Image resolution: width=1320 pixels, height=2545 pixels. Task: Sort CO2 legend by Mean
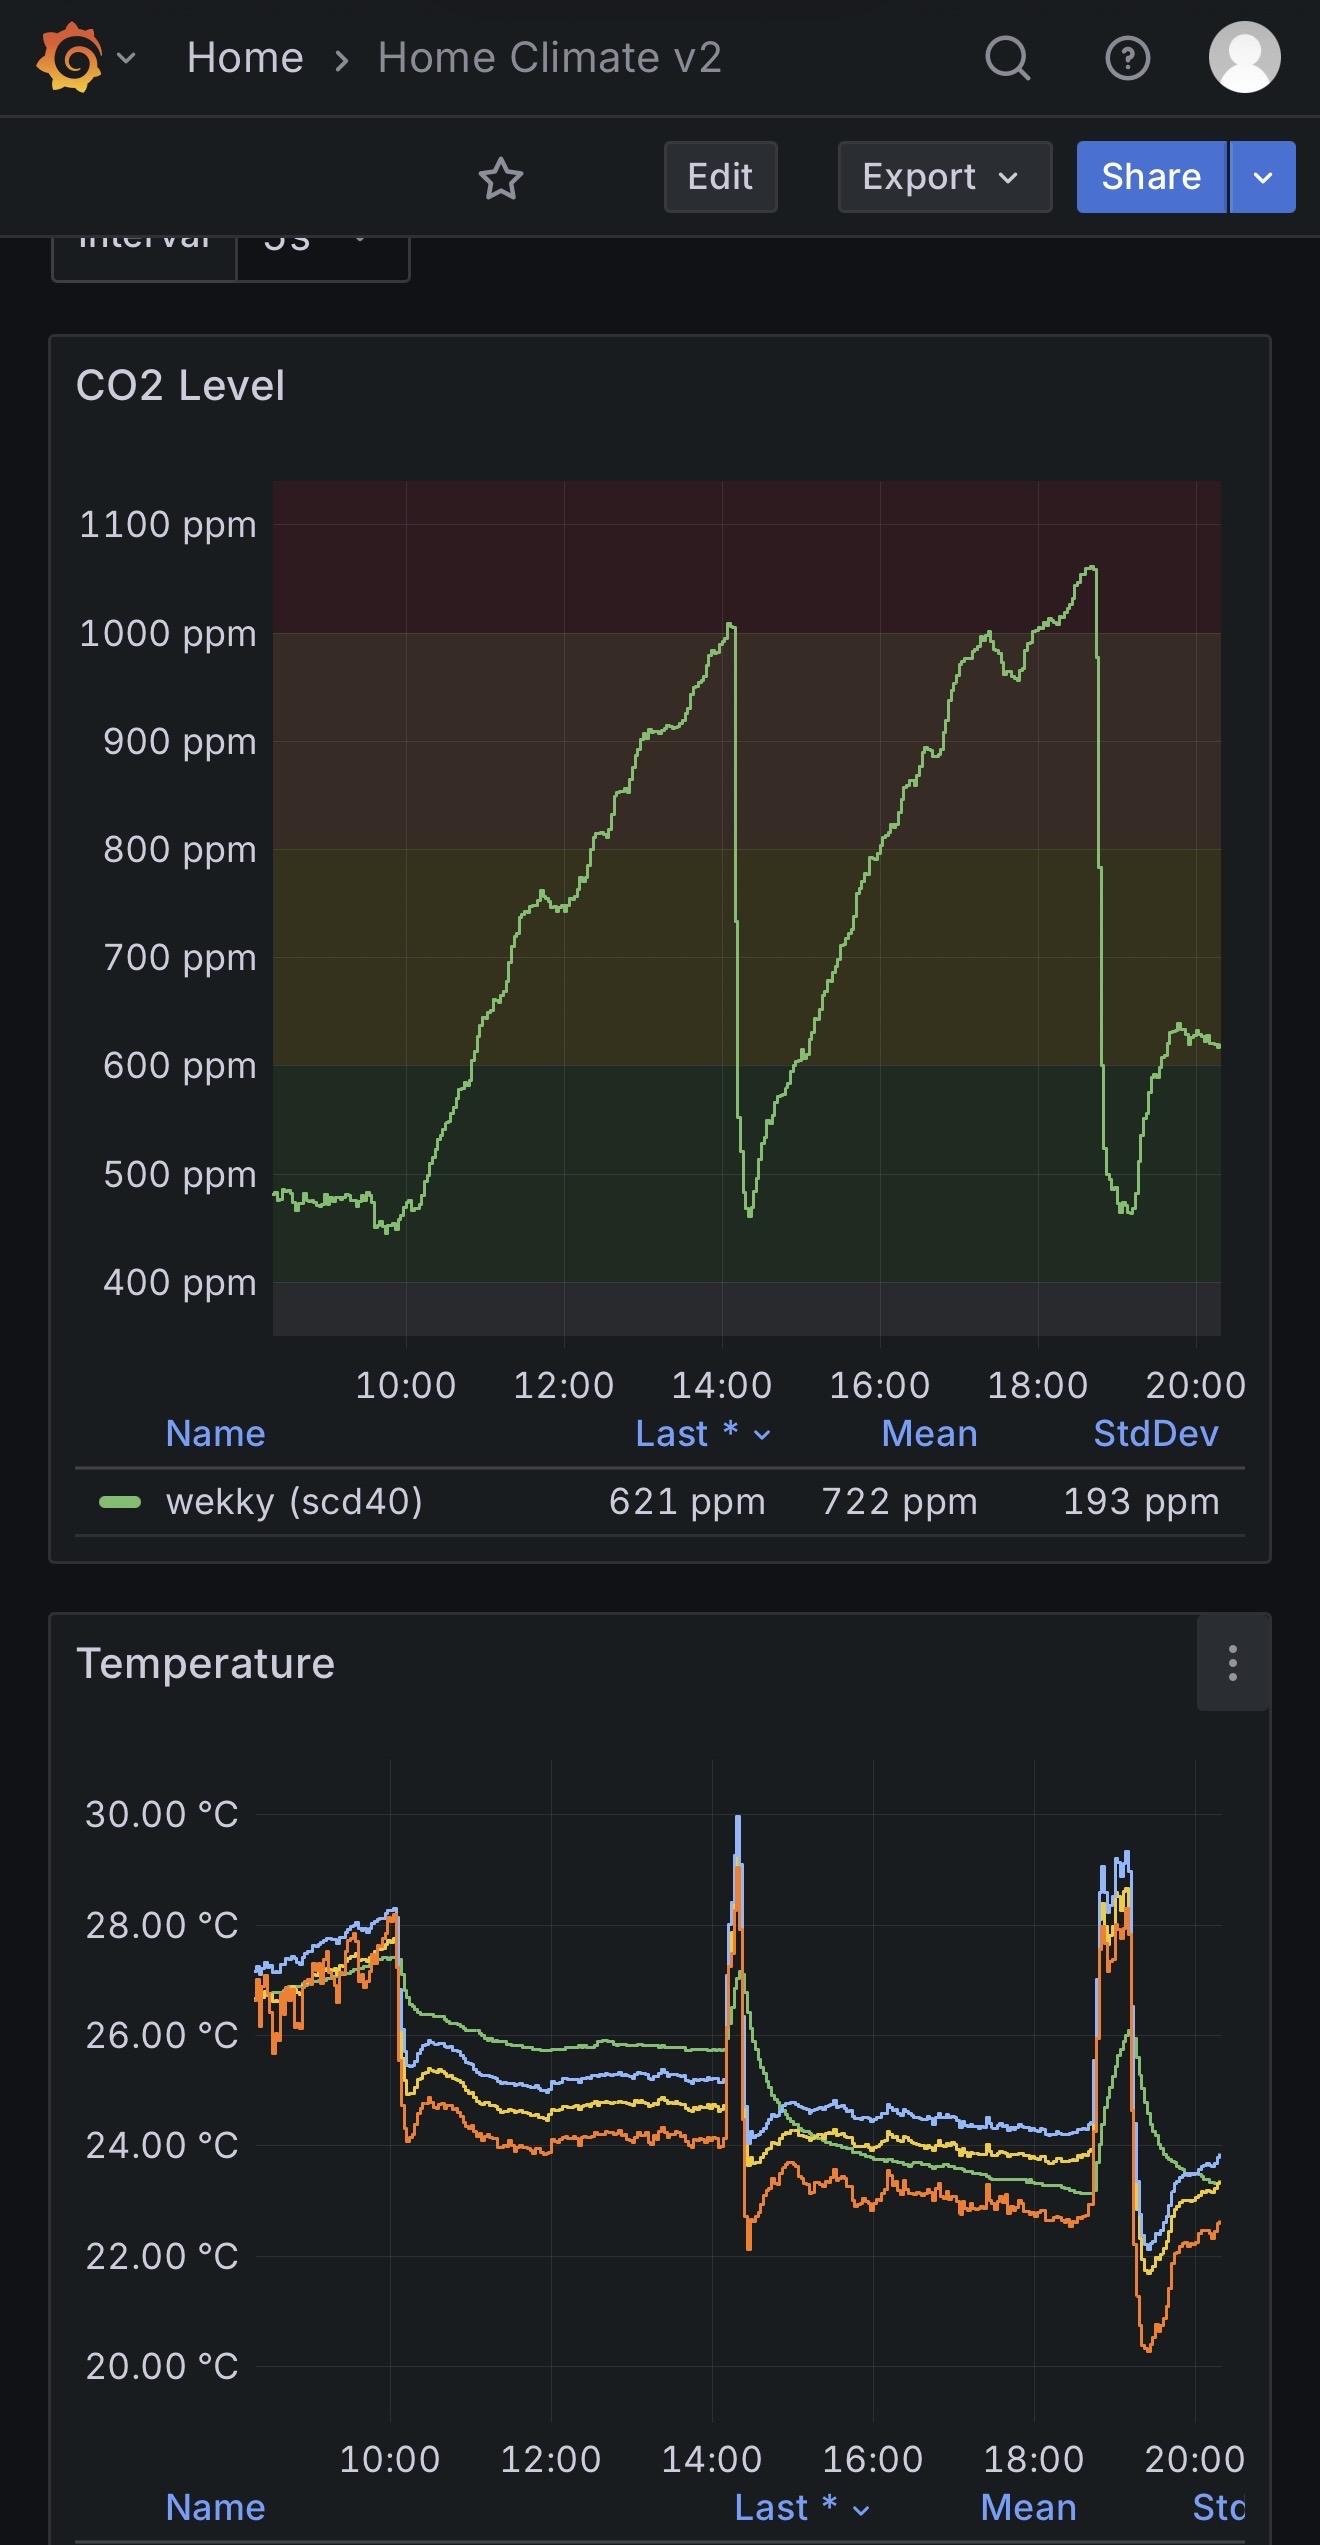pyautogui.click(x=929, y=1434)
